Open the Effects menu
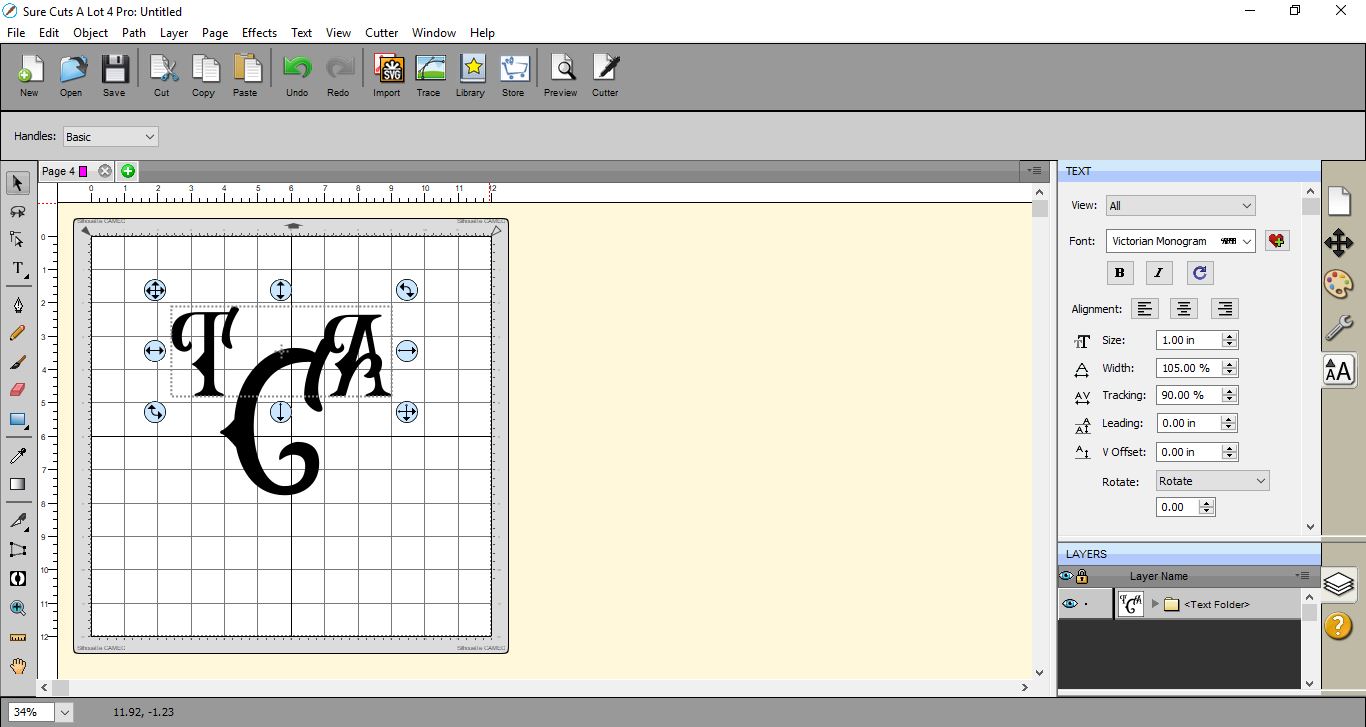The width and height of the screenshot is (1366, 727). point(259,32)
